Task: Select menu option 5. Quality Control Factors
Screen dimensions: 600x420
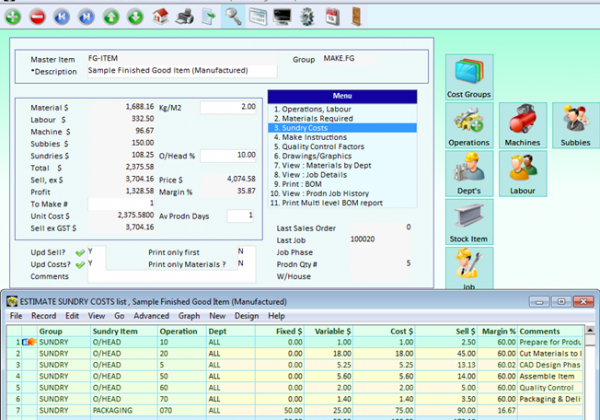Action: pyautogui.click(x=342, y=147)
